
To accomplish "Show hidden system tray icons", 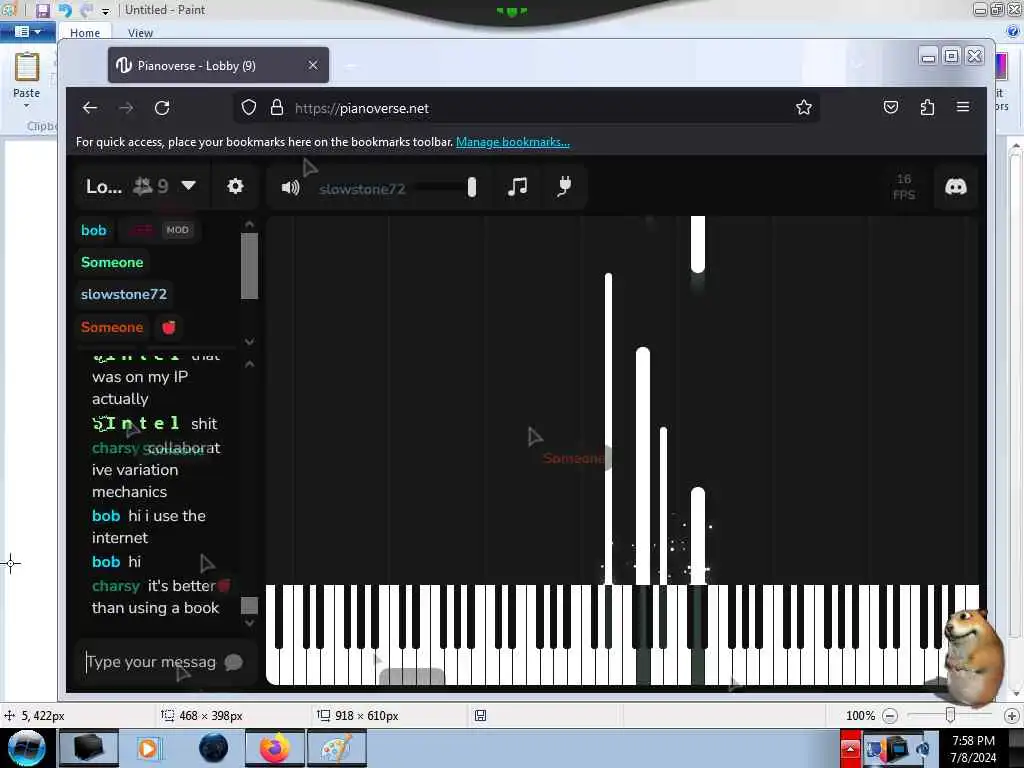I will point(850,748).
